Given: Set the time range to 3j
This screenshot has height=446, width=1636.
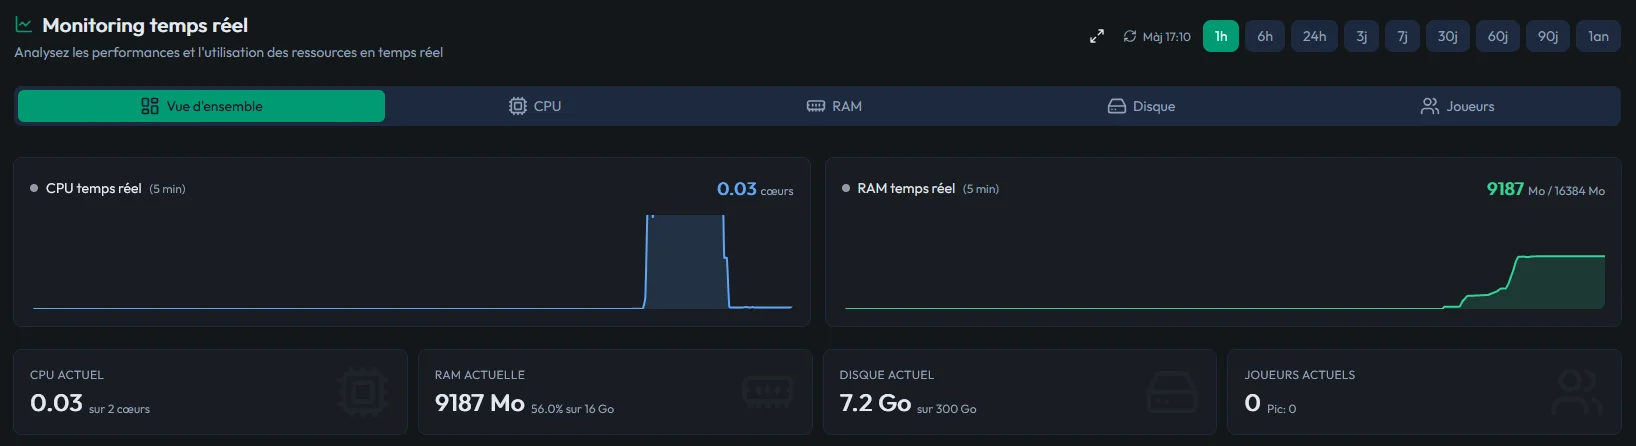Looking at the screenshot, I should coord(1362,36).
